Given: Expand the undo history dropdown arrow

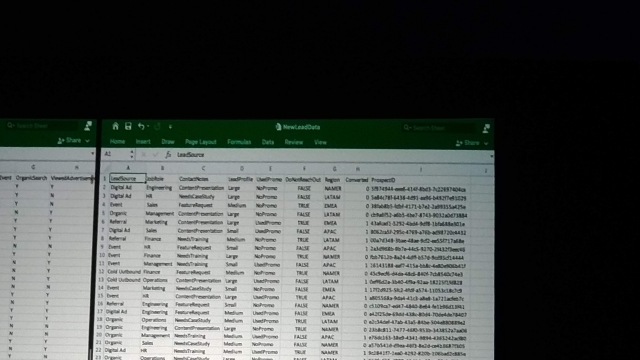Looking at the screenshot, I should pos(148,127).
